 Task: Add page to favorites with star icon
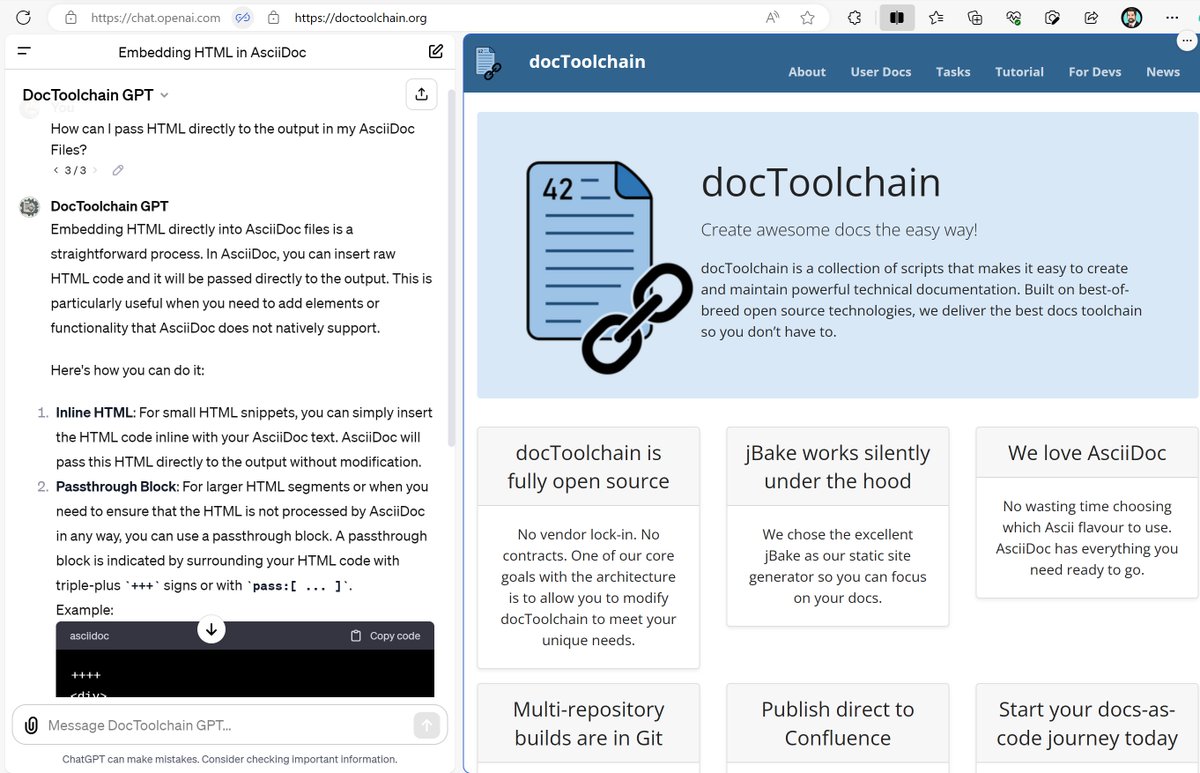[807, 18]
